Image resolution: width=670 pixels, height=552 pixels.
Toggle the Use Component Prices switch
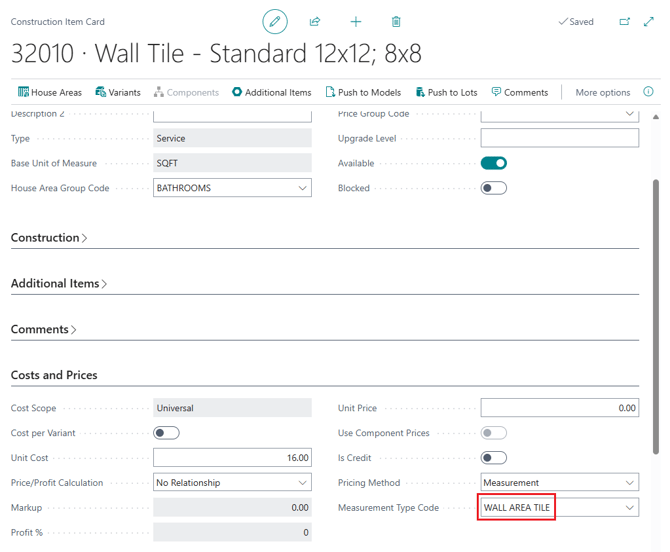pos(494,433)
